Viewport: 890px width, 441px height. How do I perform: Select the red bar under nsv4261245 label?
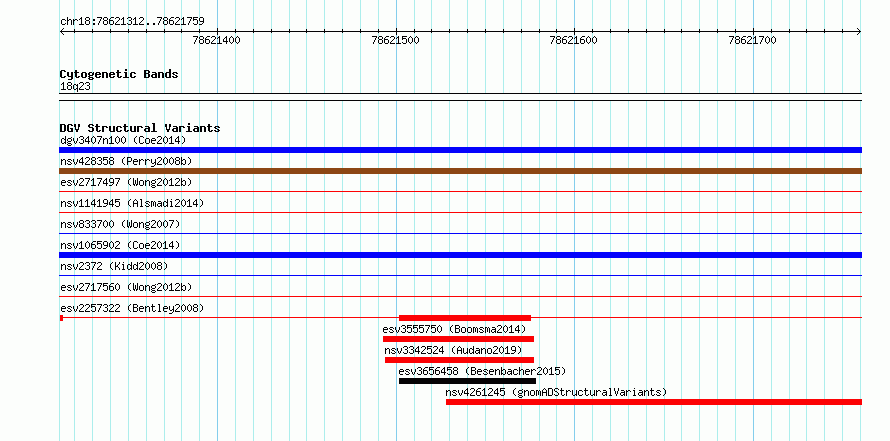(654, 402)
